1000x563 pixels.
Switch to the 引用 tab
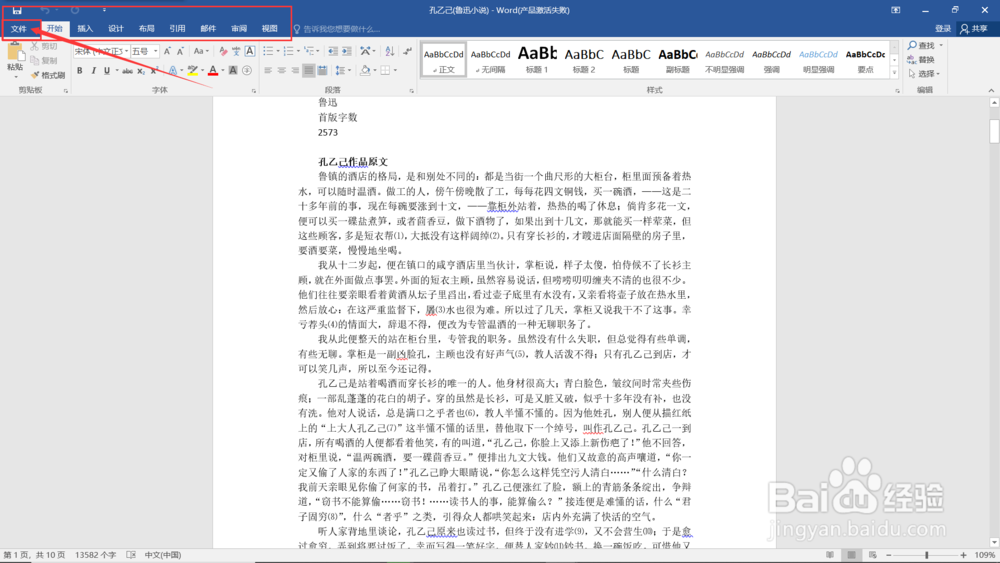click(177, 29)
